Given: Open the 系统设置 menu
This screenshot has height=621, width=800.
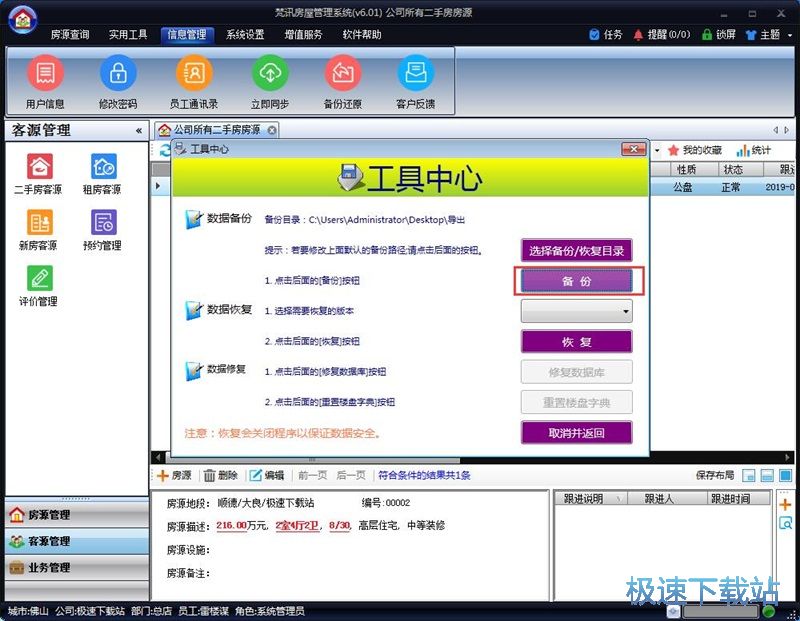Looking at the screenshot, I should tap(245, 35).
